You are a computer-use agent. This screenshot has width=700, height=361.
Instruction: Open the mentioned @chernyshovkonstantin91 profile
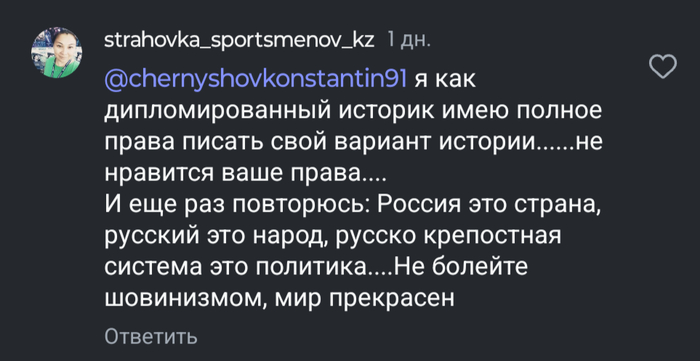coord(255,81)
